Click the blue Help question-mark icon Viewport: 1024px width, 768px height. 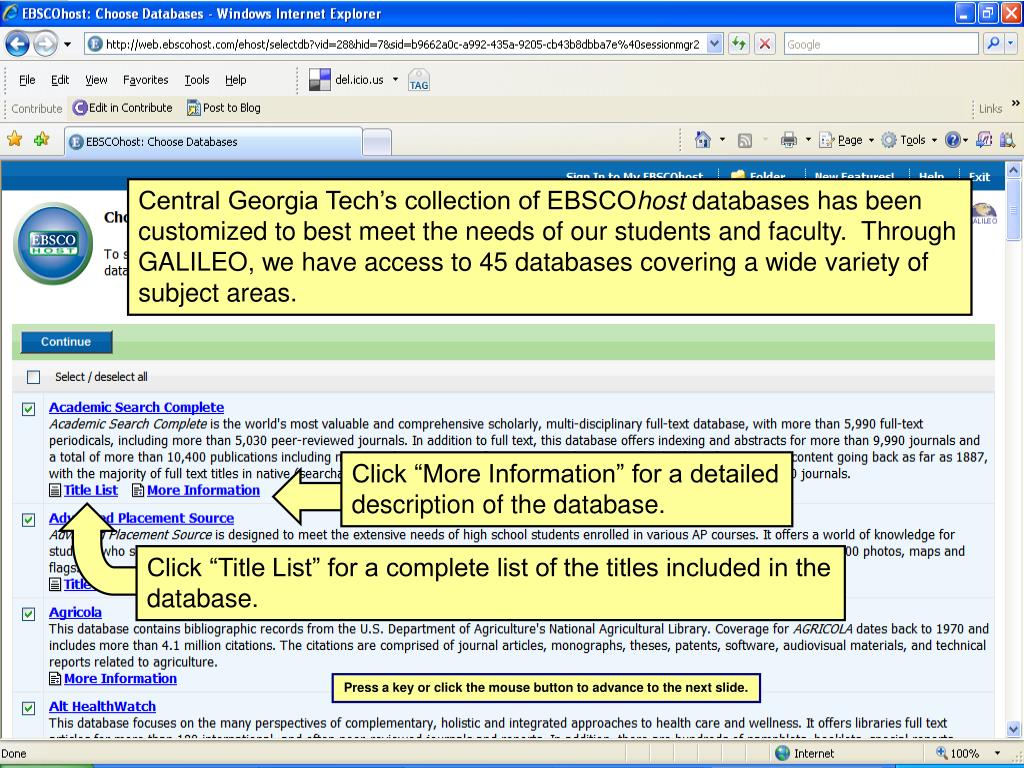[953, 140]
